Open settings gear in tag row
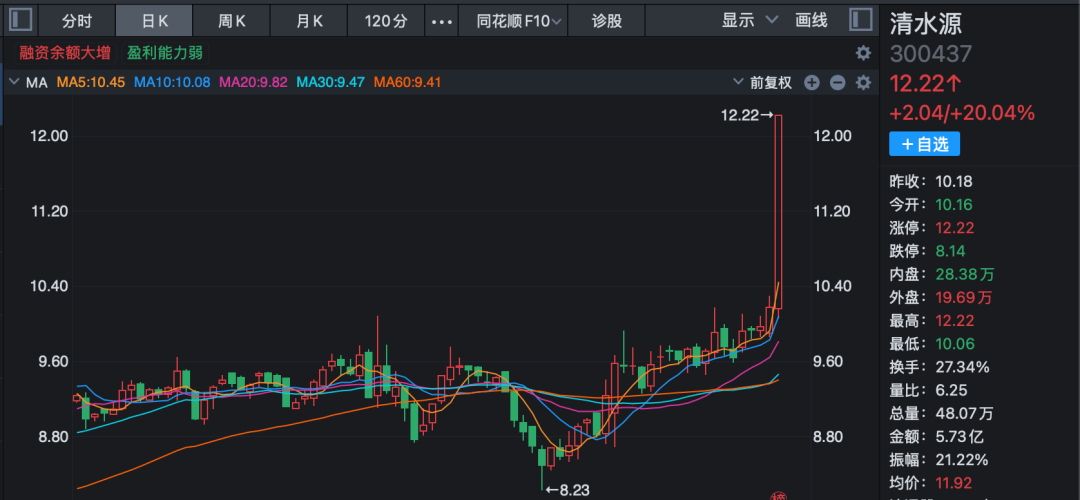1080x500 pixels. pos(863,53)
